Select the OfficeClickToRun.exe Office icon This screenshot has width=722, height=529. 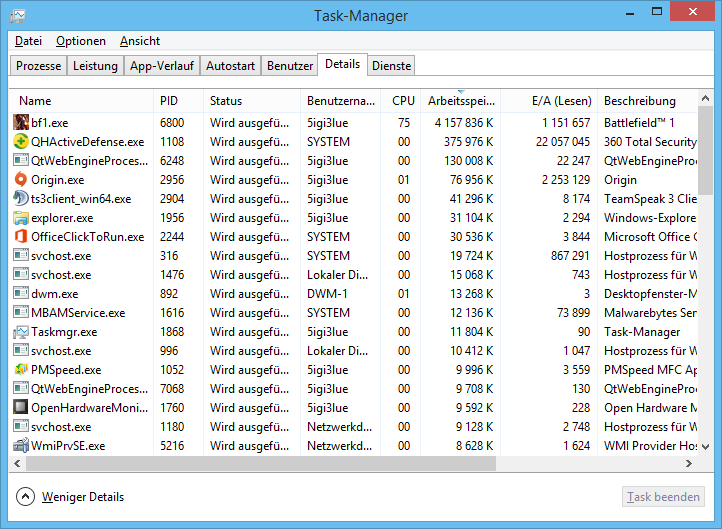pyautogui.click(x=21, y=237)
